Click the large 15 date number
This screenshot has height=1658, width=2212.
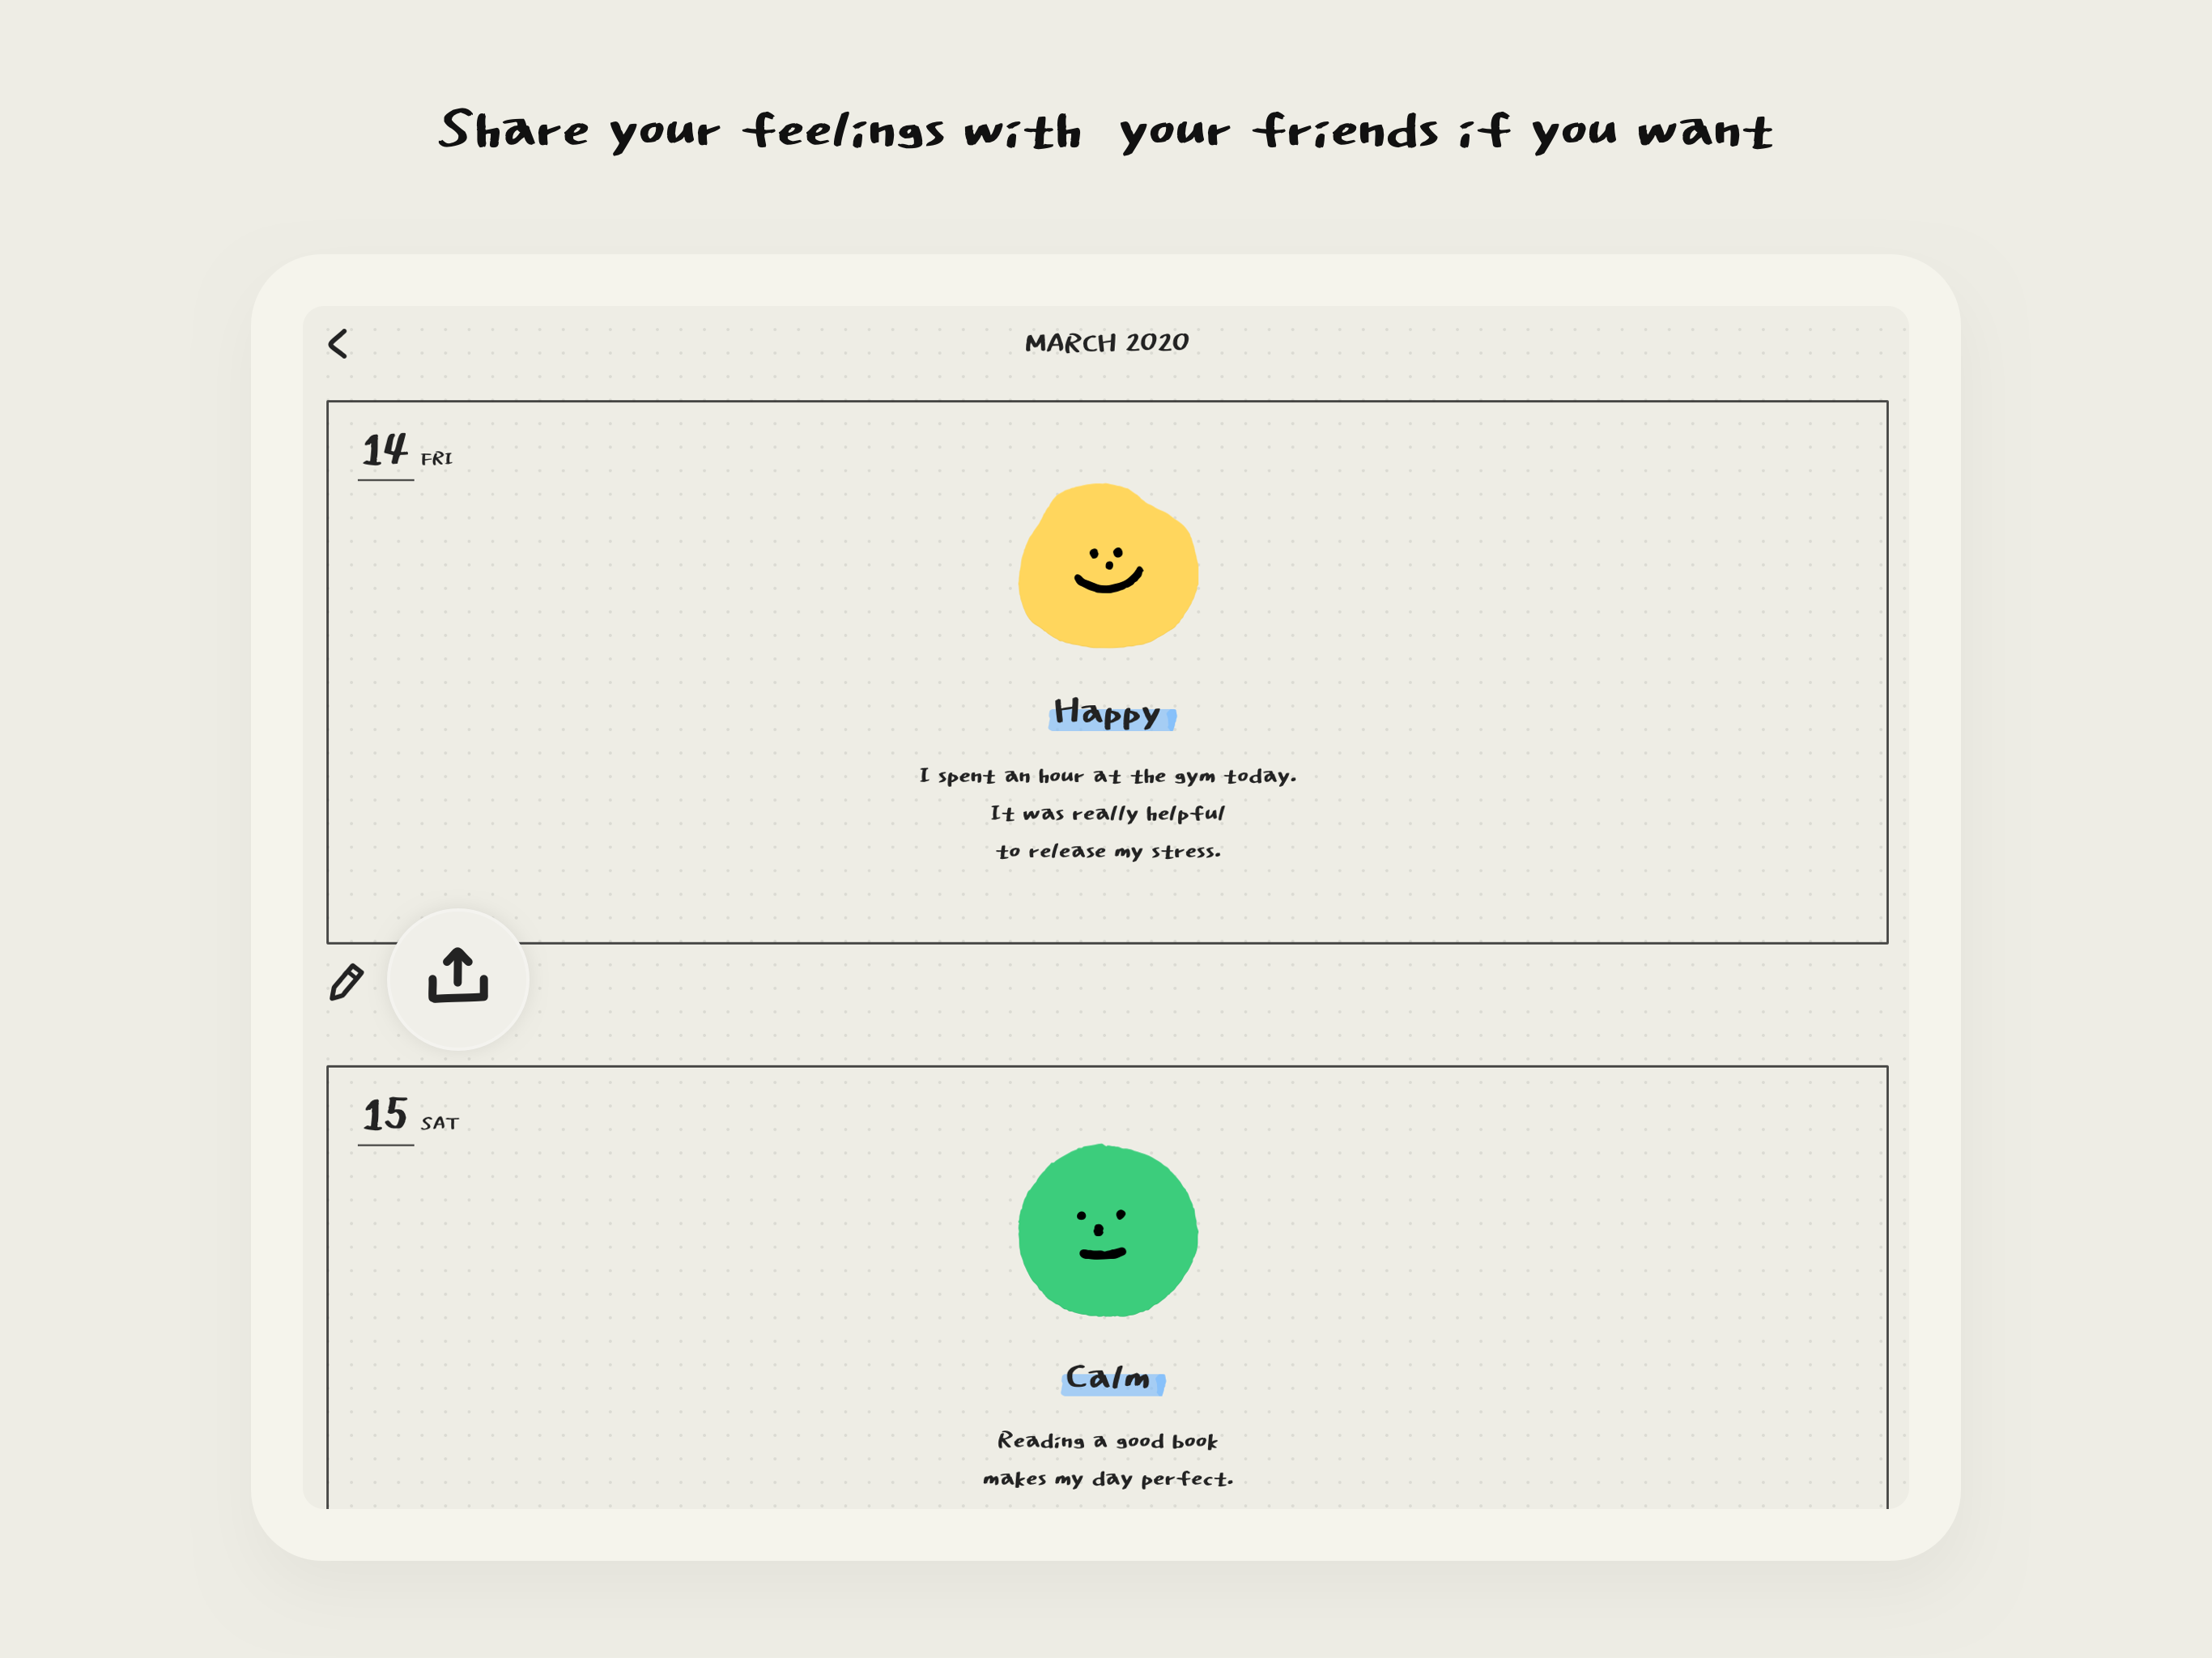(x=385, y=1115)
